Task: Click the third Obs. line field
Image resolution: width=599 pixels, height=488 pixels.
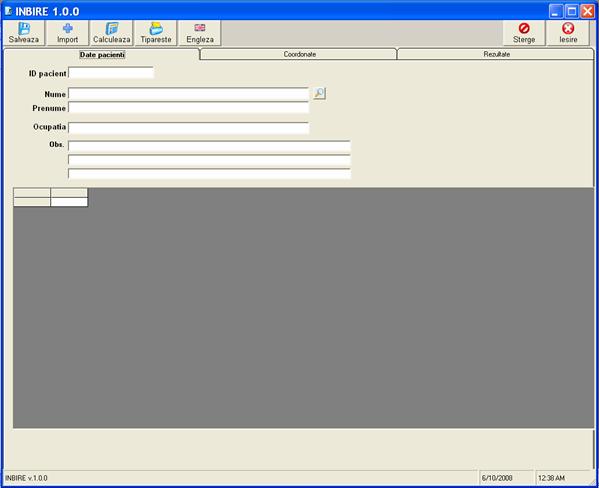Action: [x=209, y=174]
